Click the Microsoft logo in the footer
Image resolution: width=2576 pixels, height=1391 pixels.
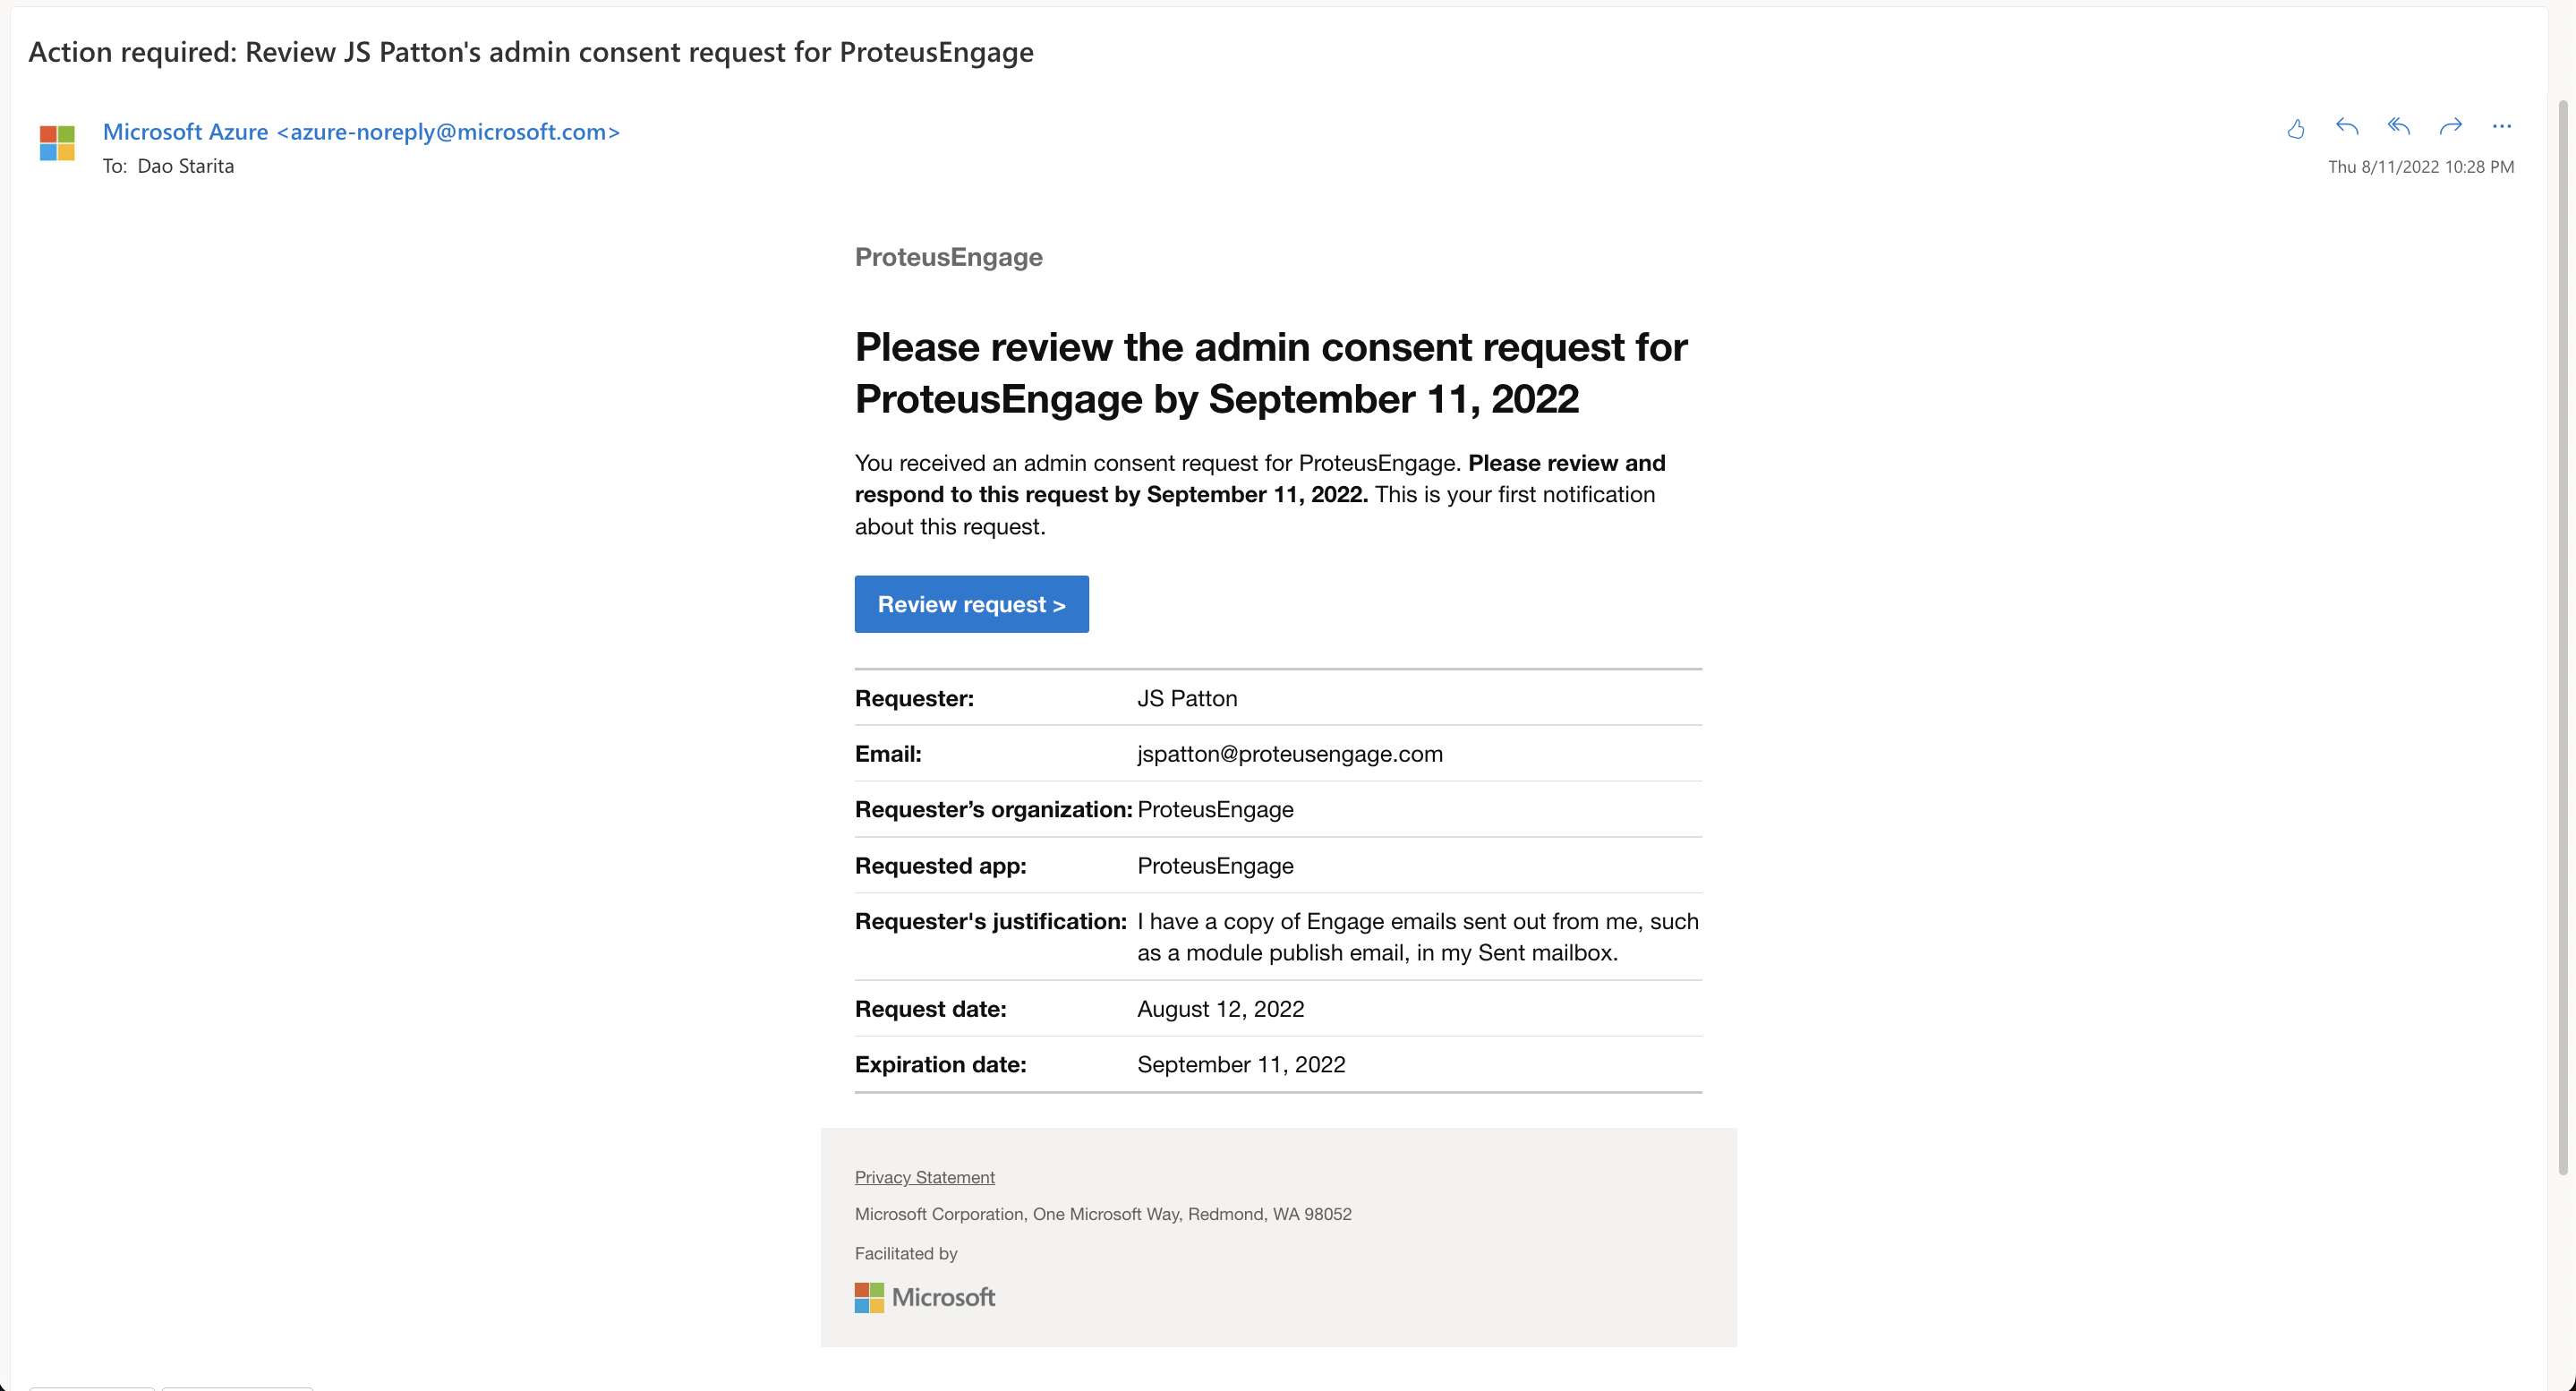(x=925, y=1297)
